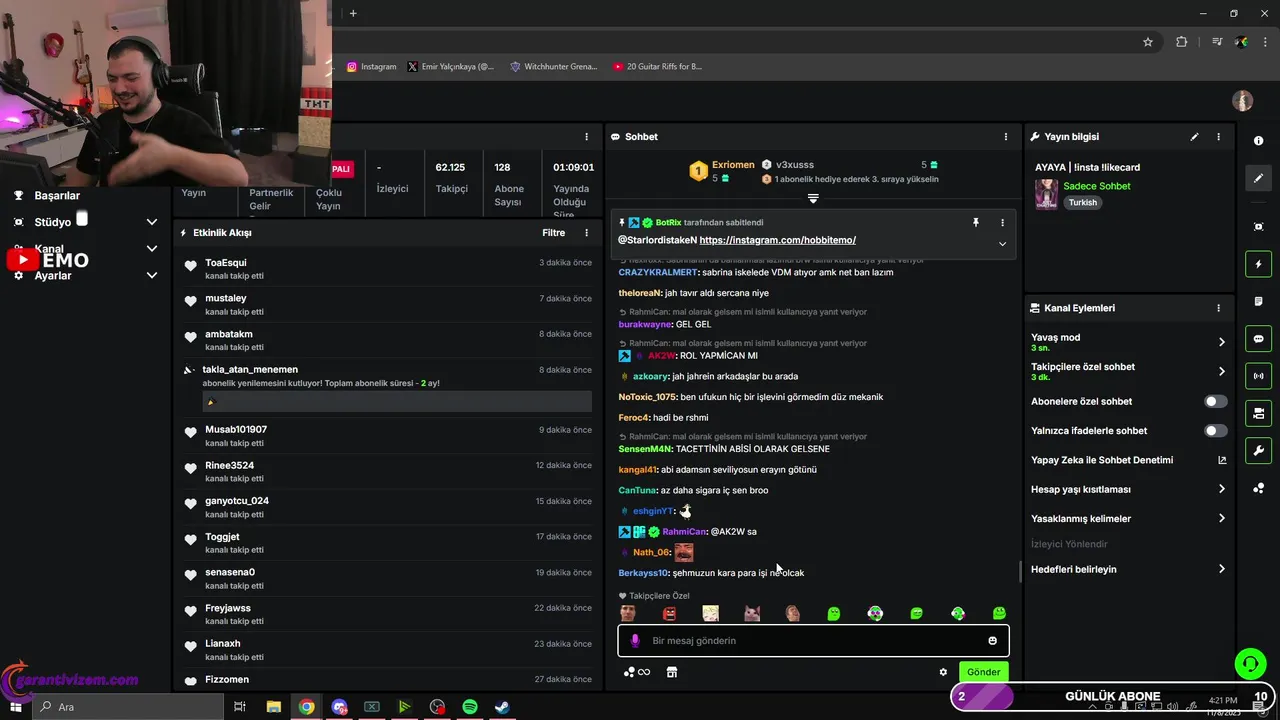Screen dimensions: 1280x720
Task: Toggle the info panel in the right sidebar
Action: coord(1259,141)
